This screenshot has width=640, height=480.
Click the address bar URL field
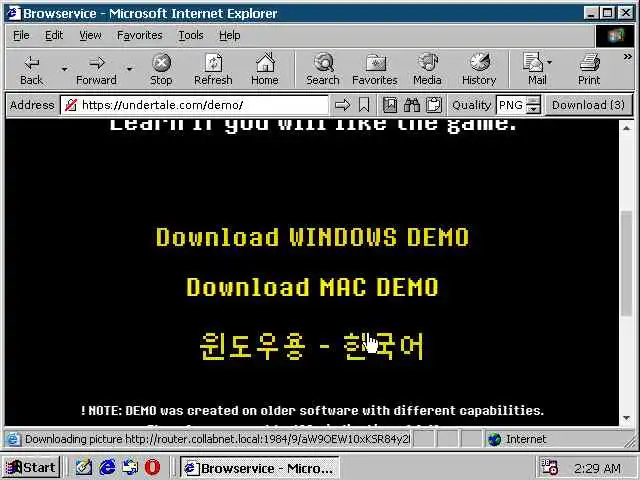[195, 105]
